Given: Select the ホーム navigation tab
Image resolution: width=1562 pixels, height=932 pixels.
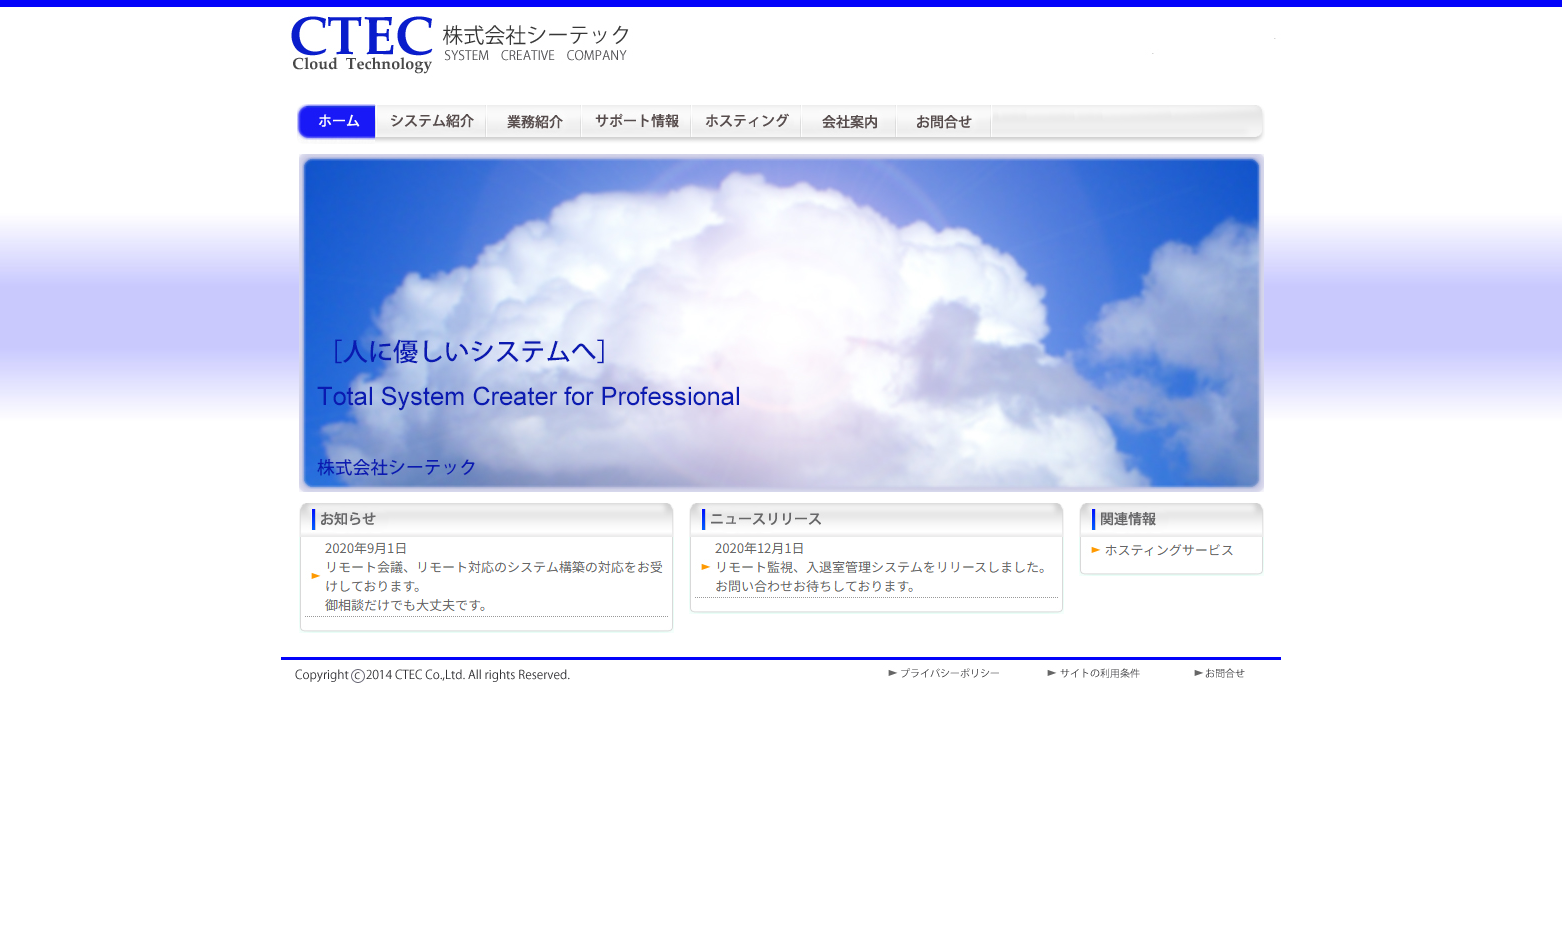Looking at the screenshot, I should (336, 121).
